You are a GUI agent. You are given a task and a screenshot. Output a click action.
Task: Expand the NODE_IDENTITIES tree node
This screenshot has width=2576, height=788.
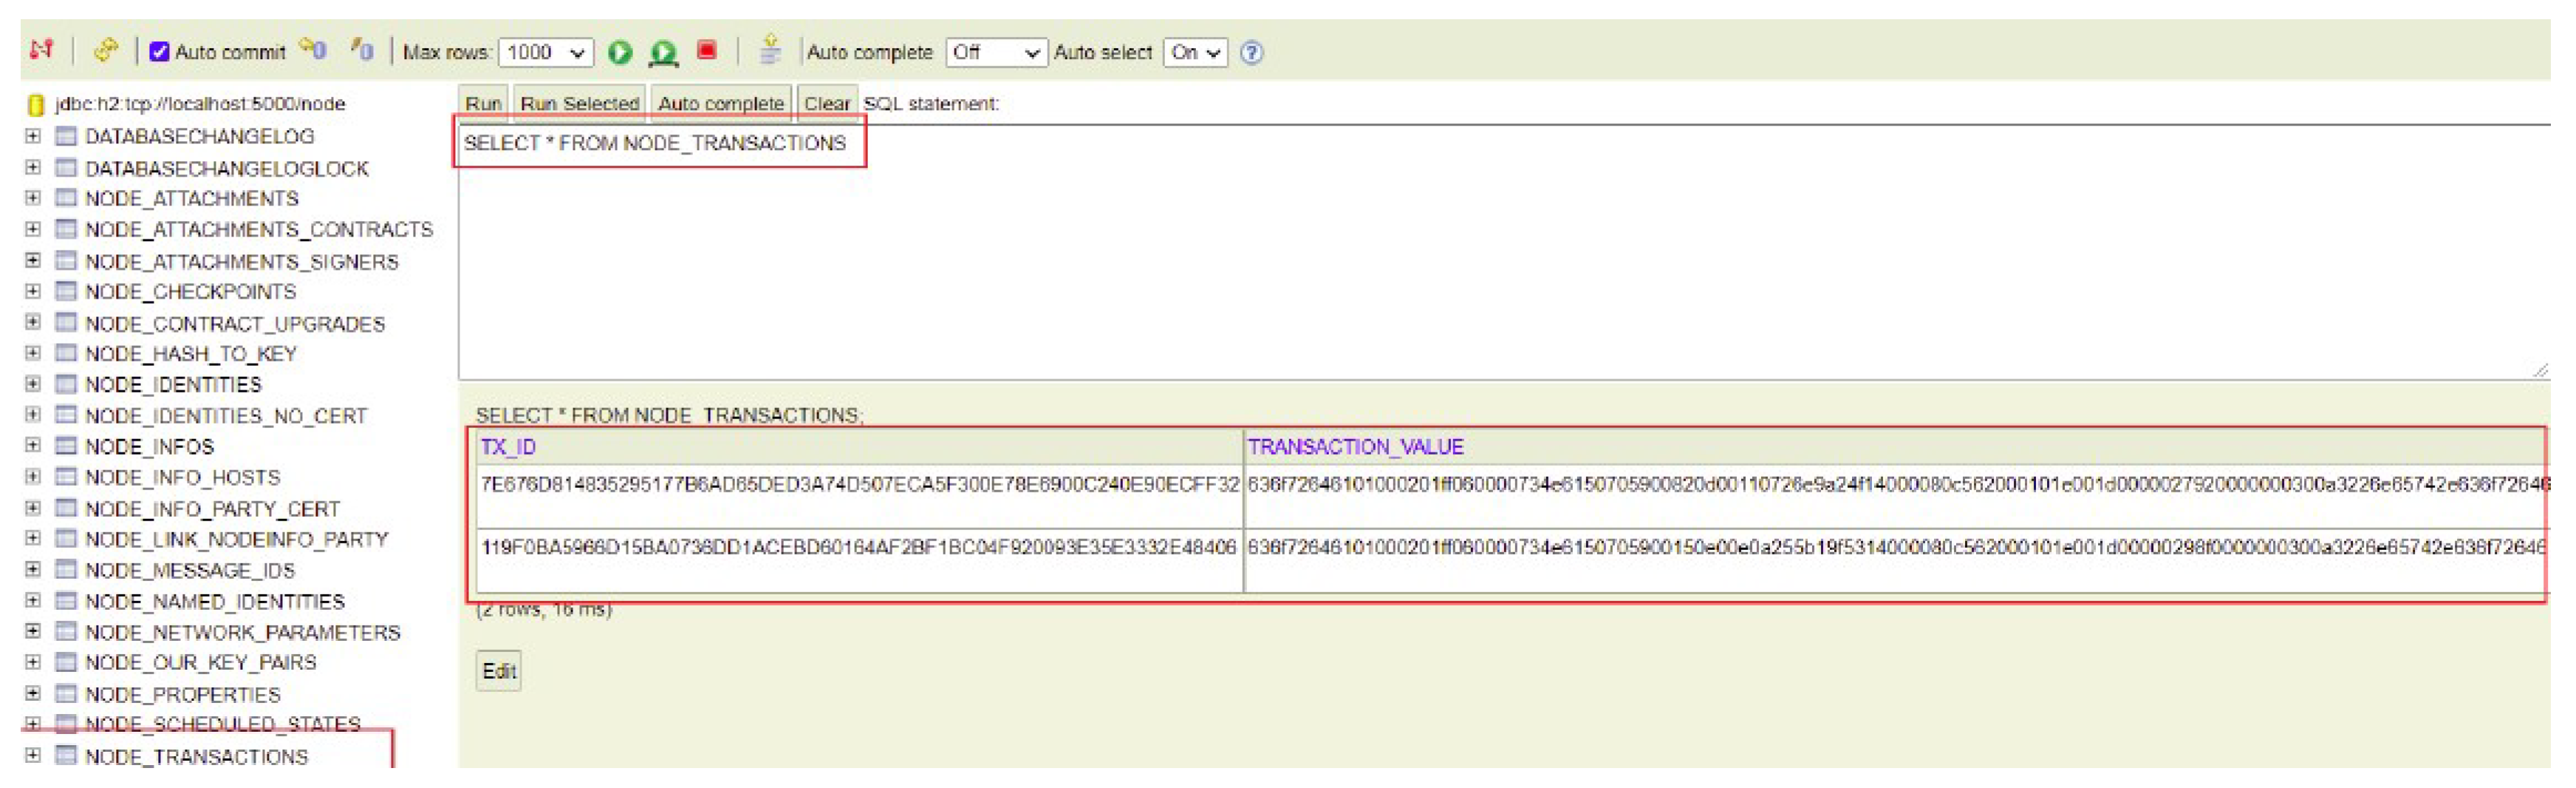click(33, 384)
